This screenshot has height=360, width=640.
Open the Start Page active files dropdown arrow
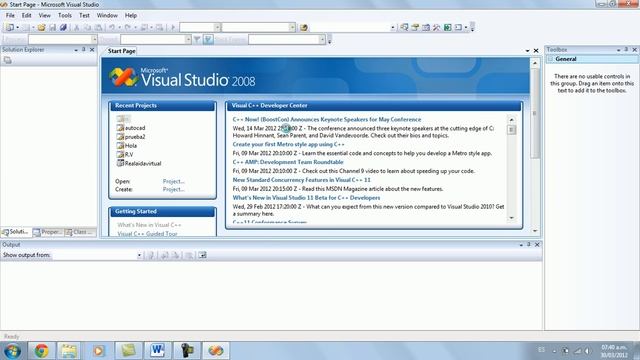click(x=527, y=51)
